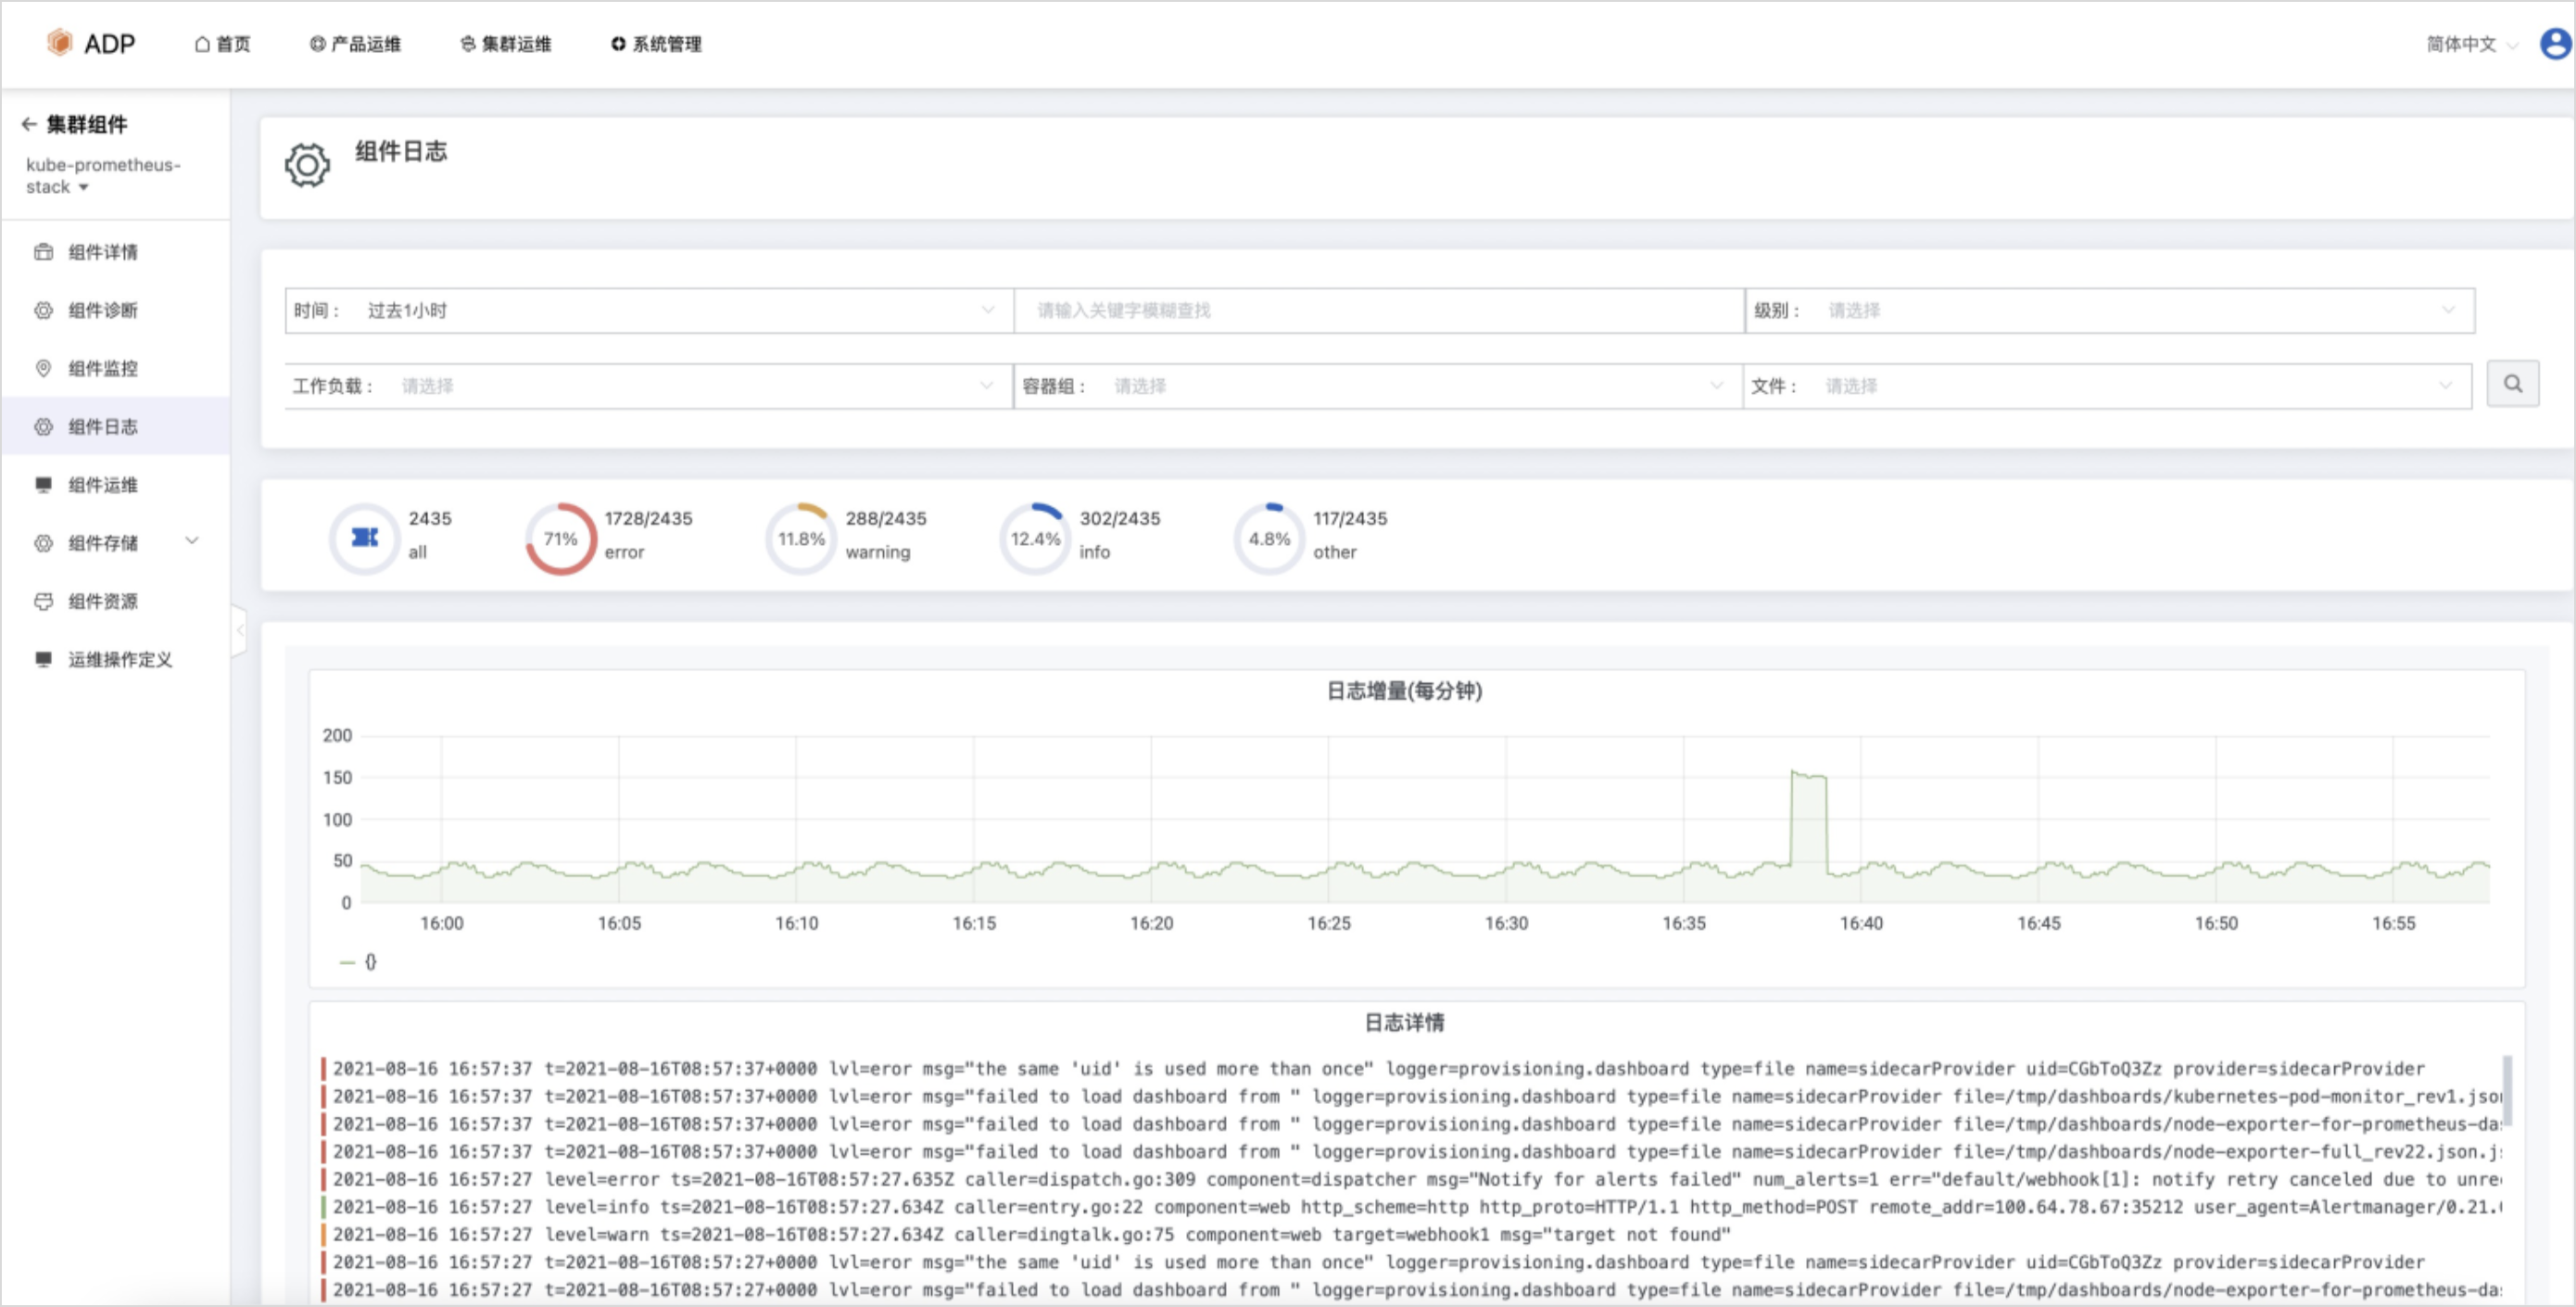Click the level=info entry.go:22 log line

coord(1411,1208)
